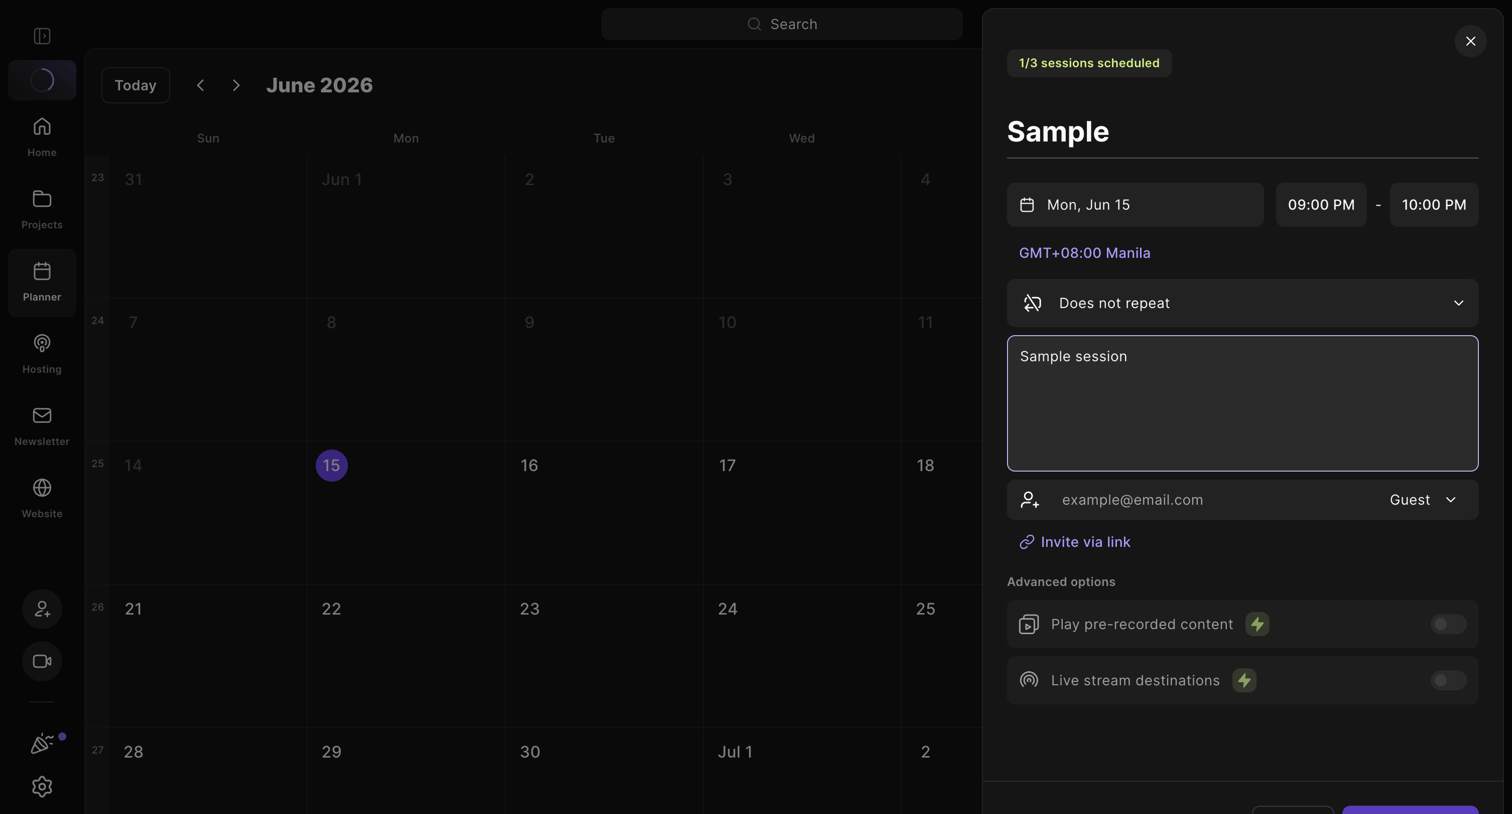Image resolution: width=1512 pixels, height=814 pixels.
Task: Click the lightning badge beside pre-recorded content
Action: click(1257, 624)
